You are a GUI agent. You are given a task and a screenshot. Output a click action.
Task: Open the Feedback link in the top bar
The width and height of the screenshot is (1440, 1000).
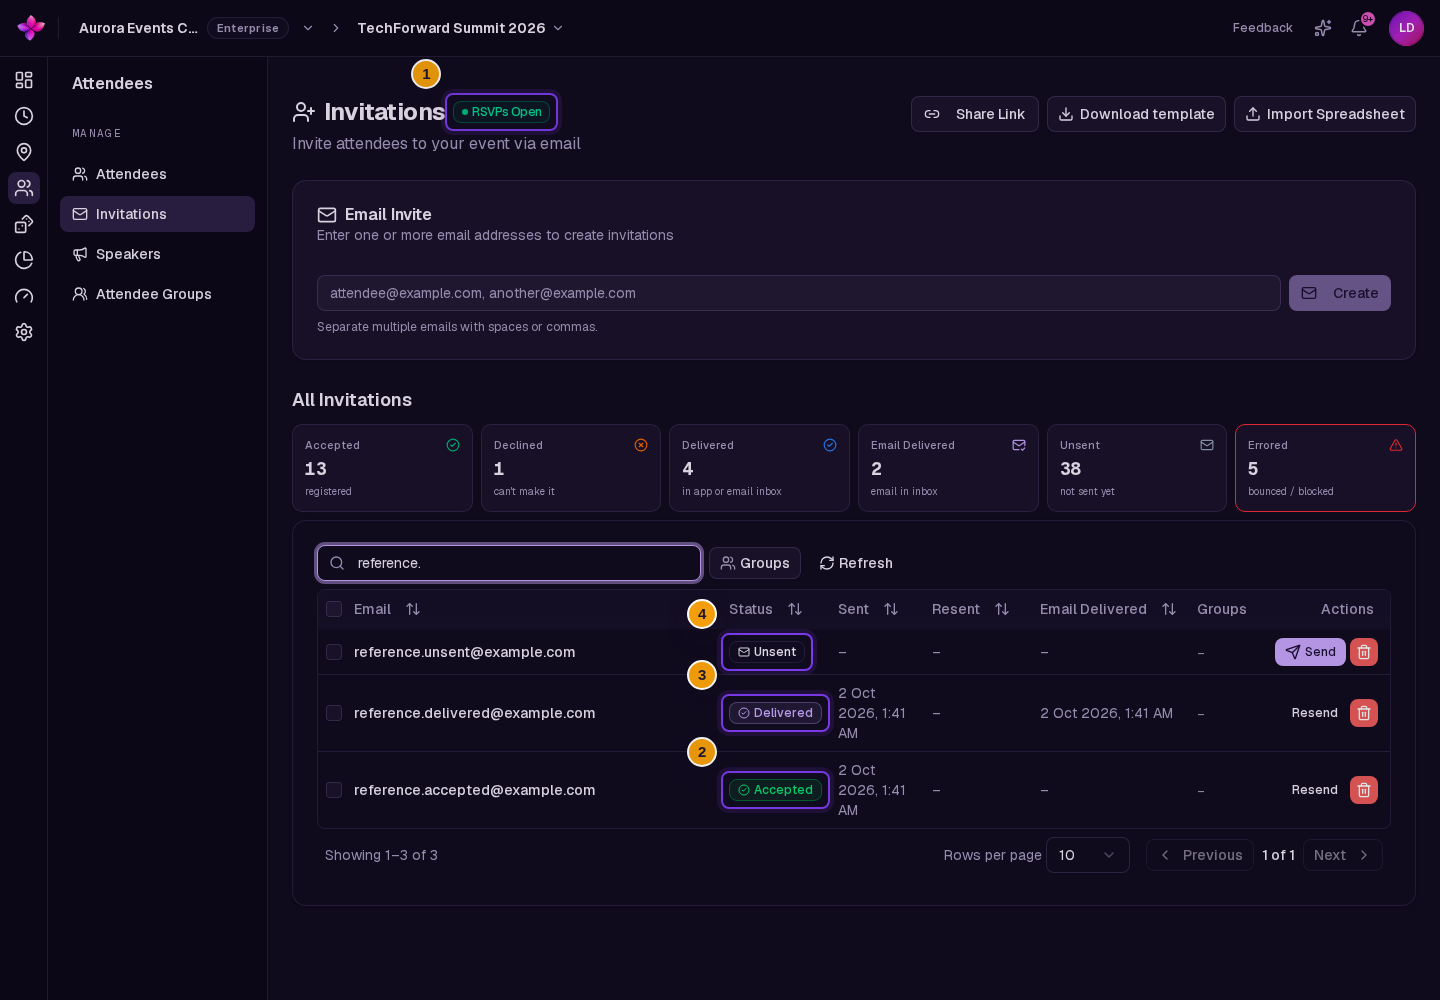1262,28
